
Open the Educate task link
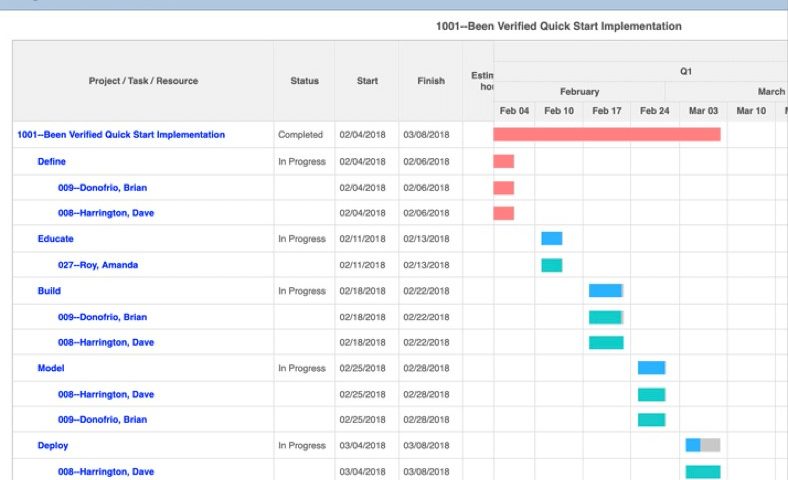56,239
